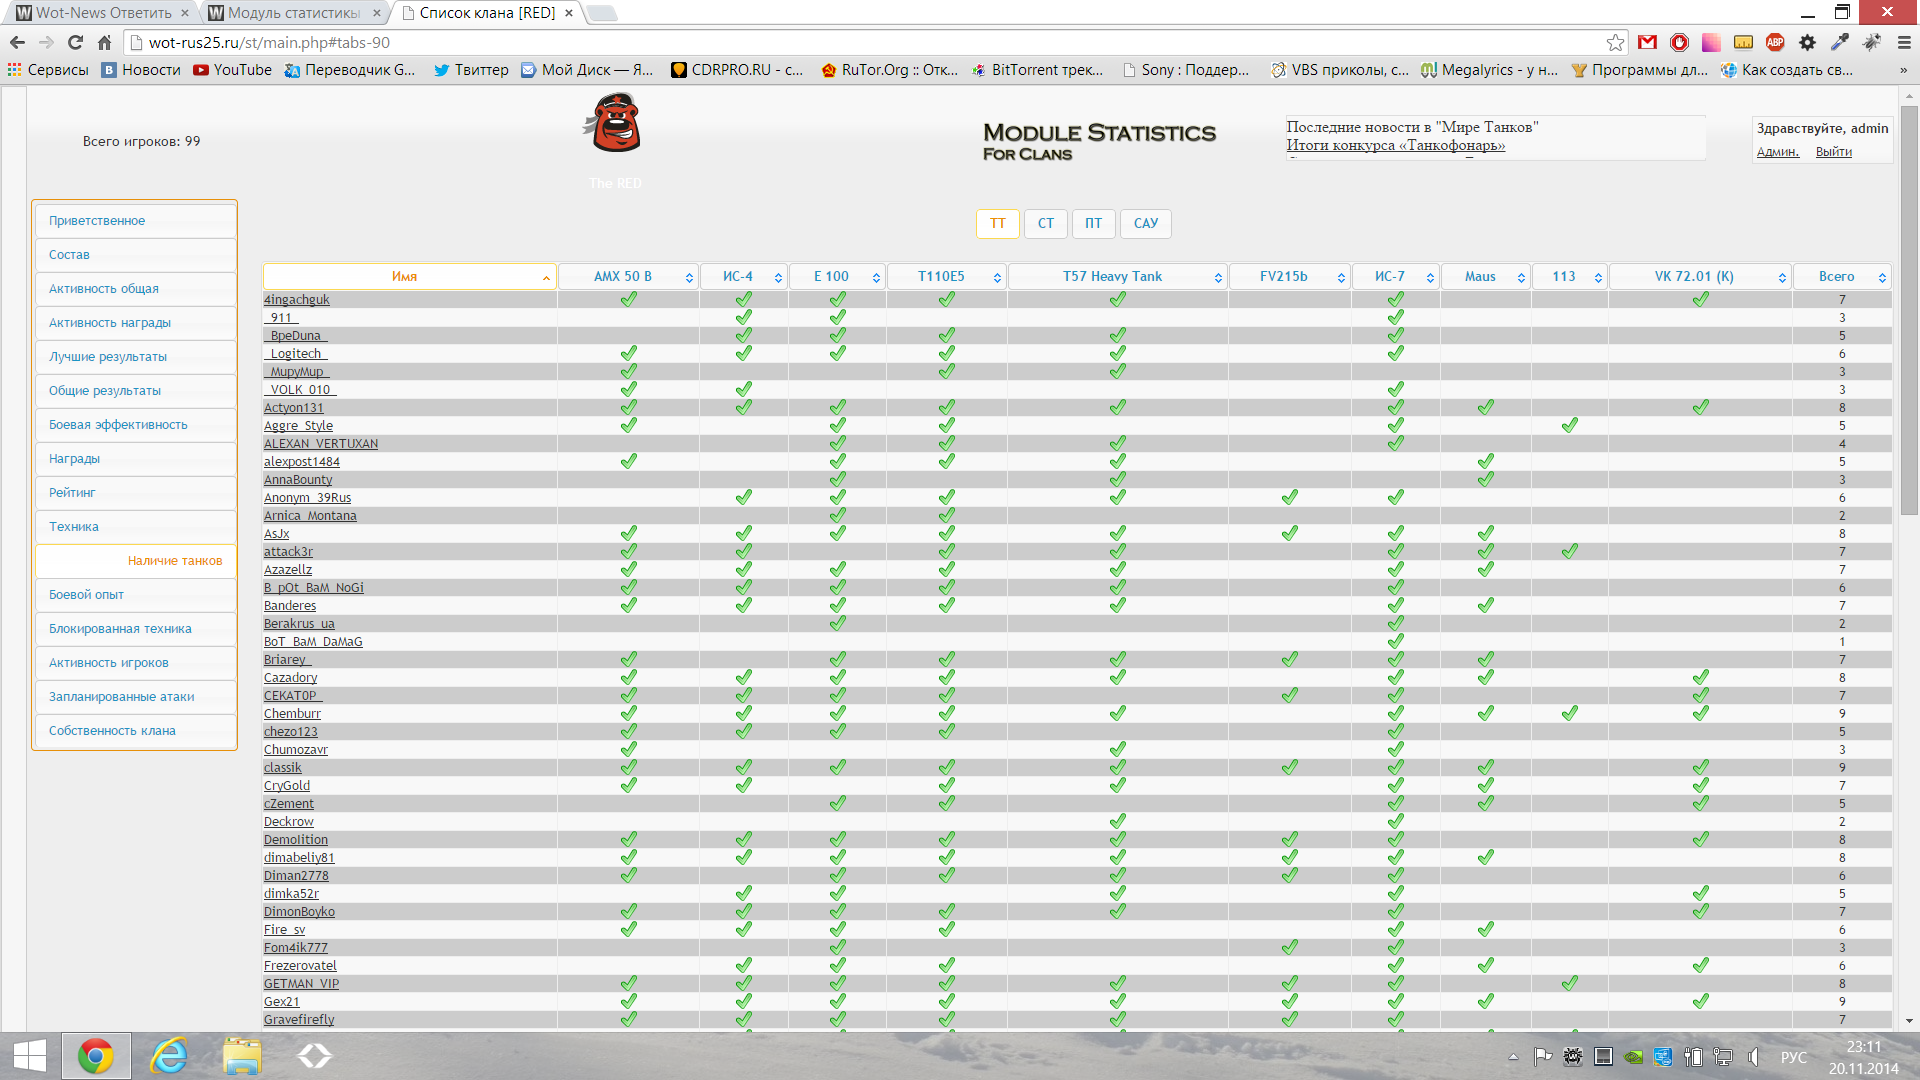This screenshot has width=1920, height=1080.
Task: Switch to the САУ tab
Action: point(1145,223)
